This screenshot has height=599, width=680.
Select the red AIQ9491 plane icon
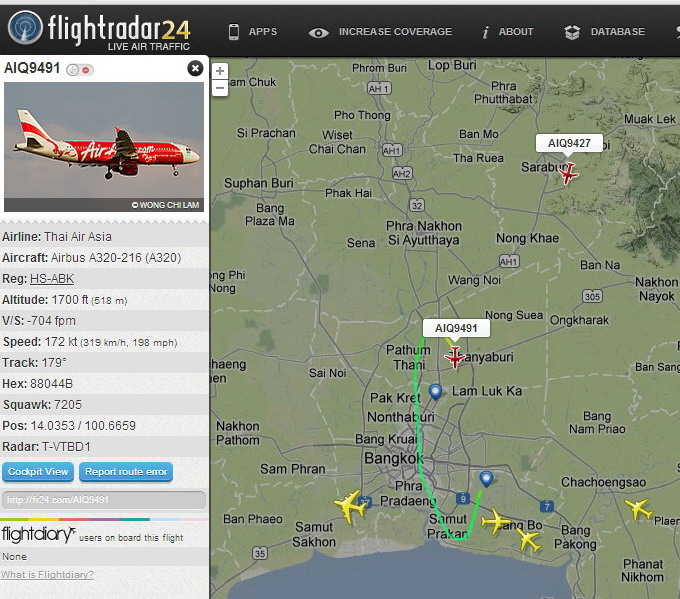pyautogui.click(x=454, y=357)
